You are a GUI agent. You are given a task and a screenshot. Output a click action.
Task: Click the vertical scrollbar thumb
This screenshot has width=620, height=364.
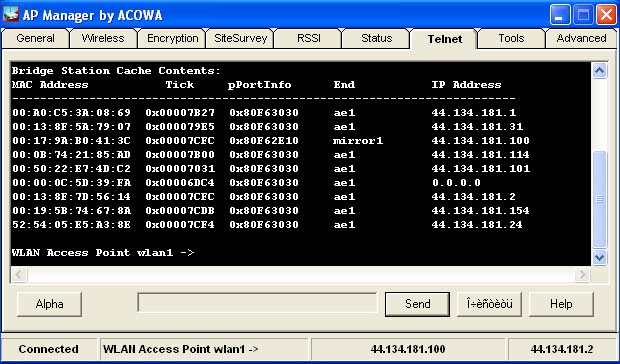(599, 199)
